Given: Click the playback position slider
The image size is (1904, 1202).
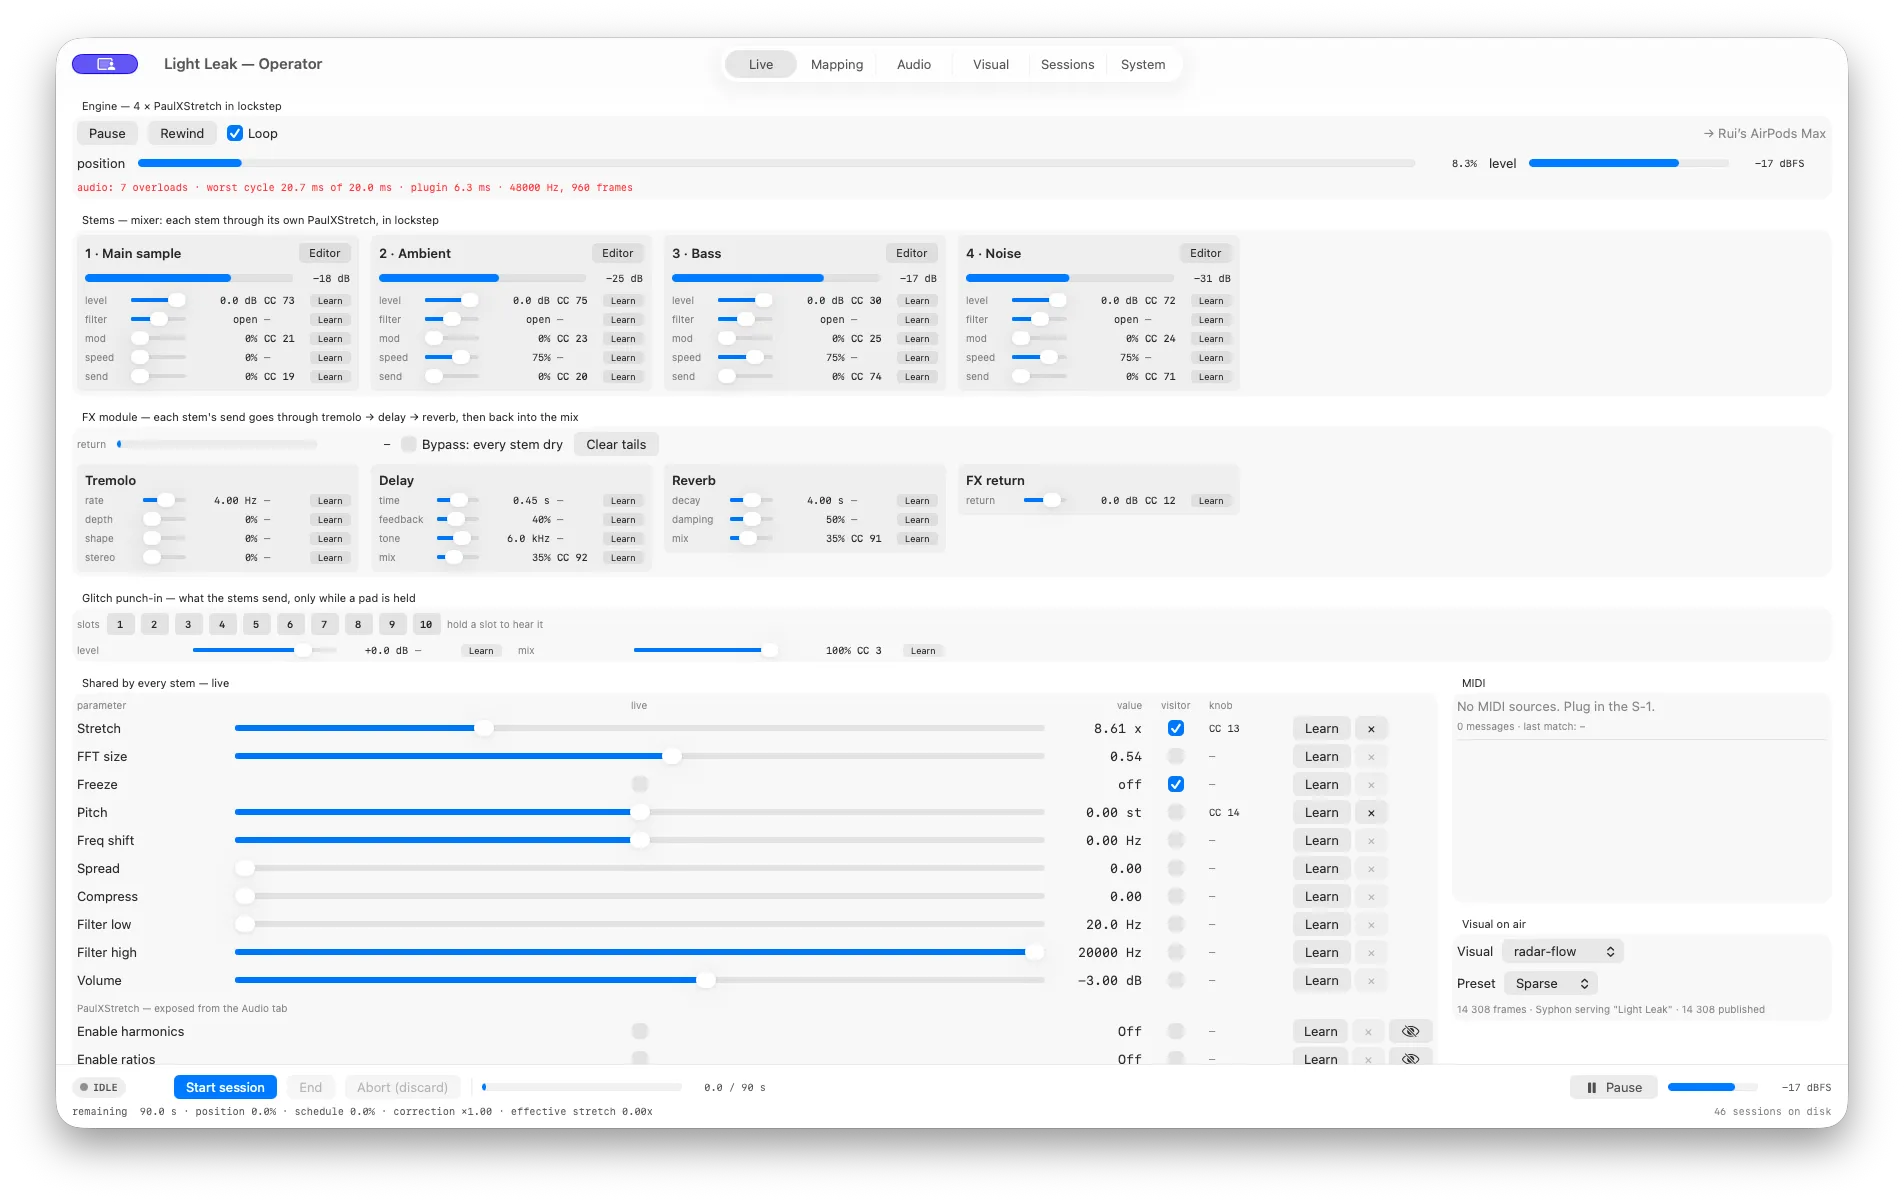Looking at the screenshot, I should pos(776,163).
